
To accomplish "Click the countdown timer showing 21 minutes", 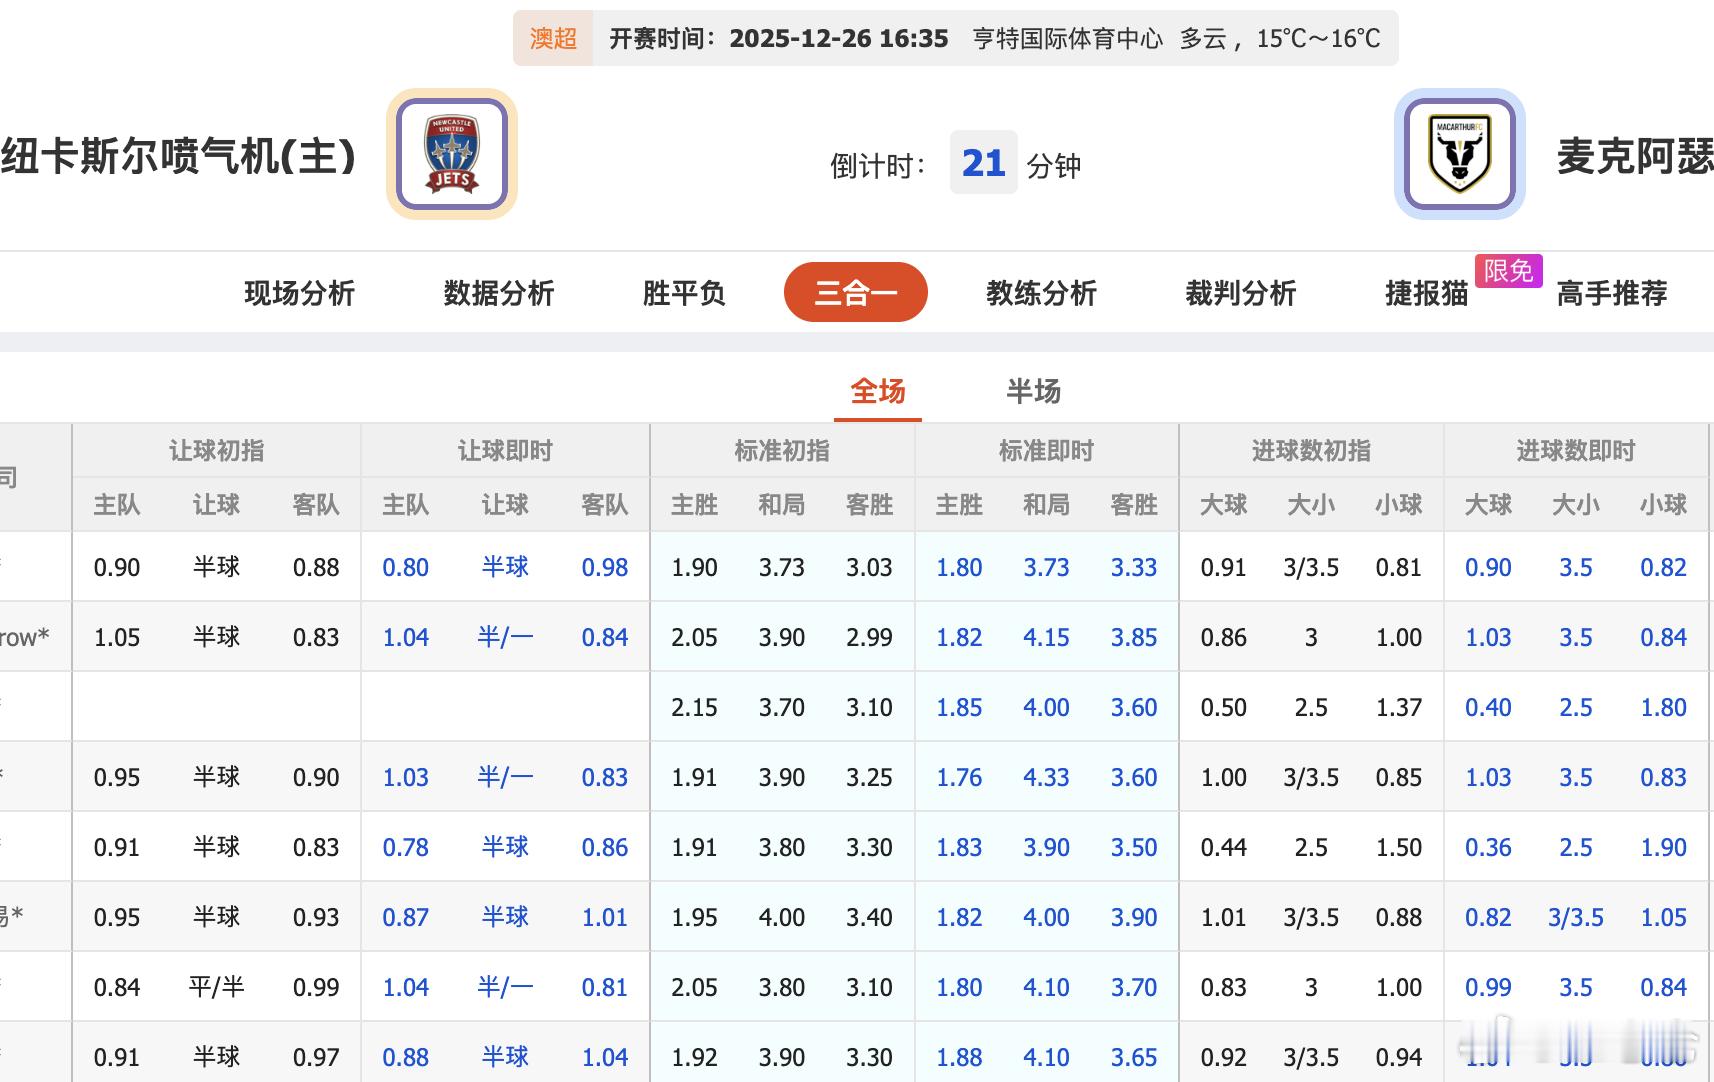I will coord(983,163).
